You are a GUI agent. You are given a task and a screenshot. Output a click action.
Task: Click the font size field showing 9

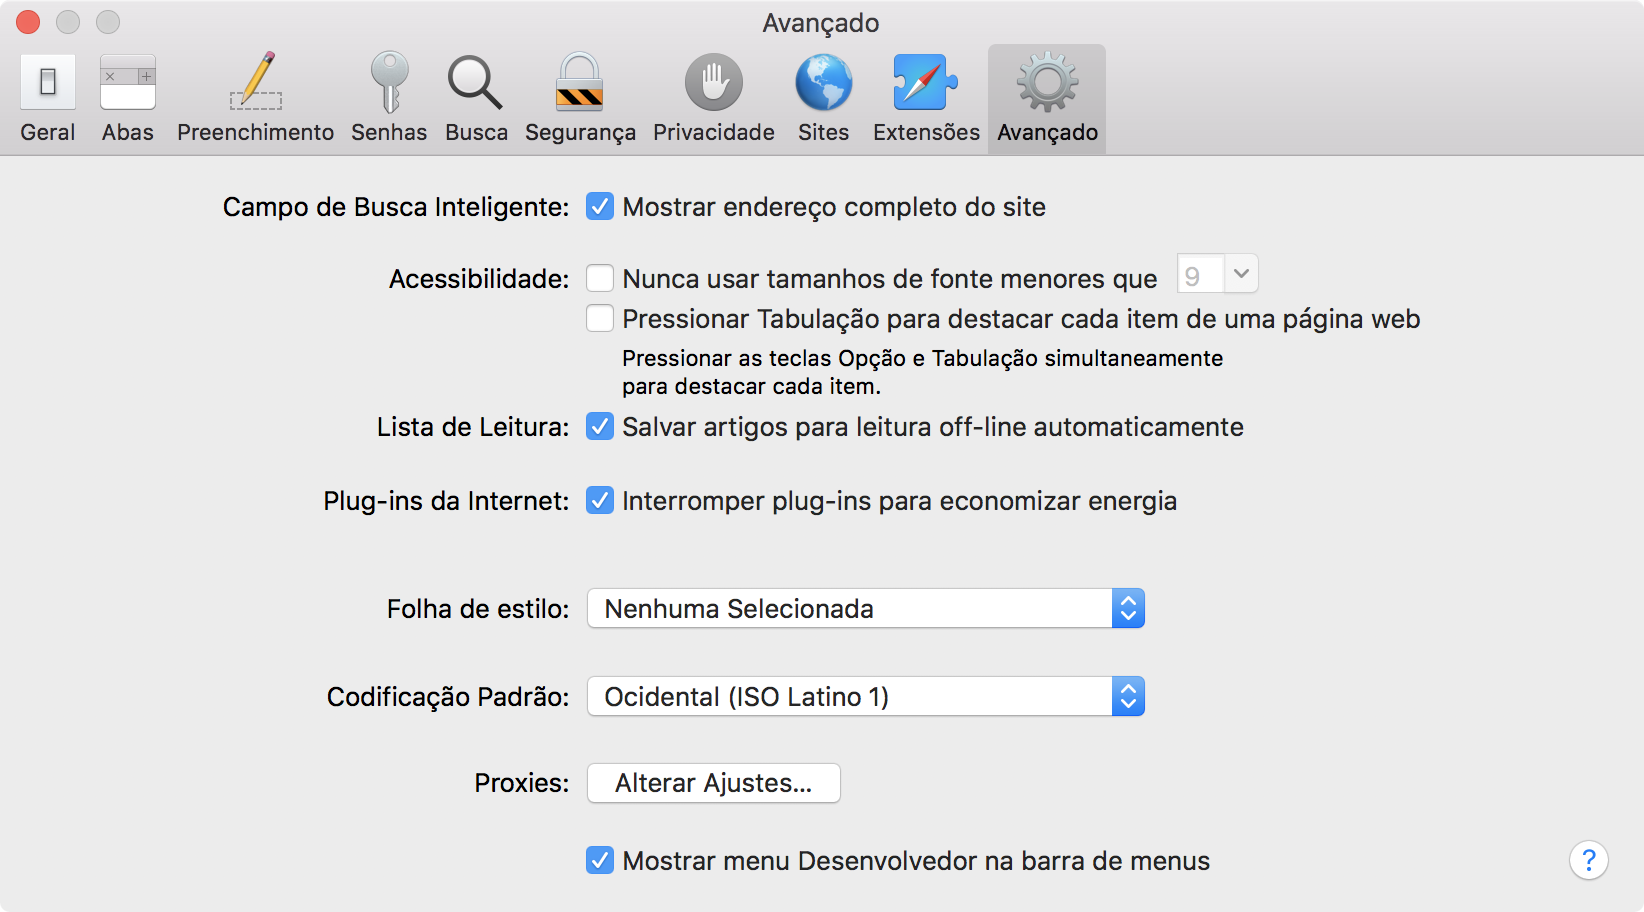(1201, 274)
